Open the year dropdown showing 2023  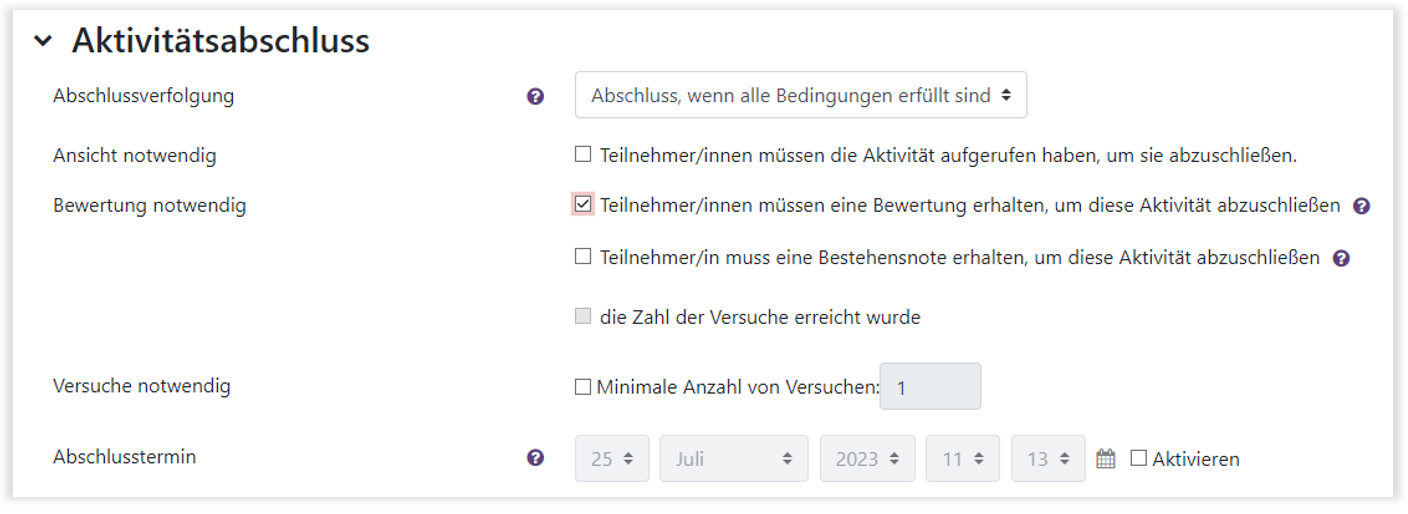867,459
